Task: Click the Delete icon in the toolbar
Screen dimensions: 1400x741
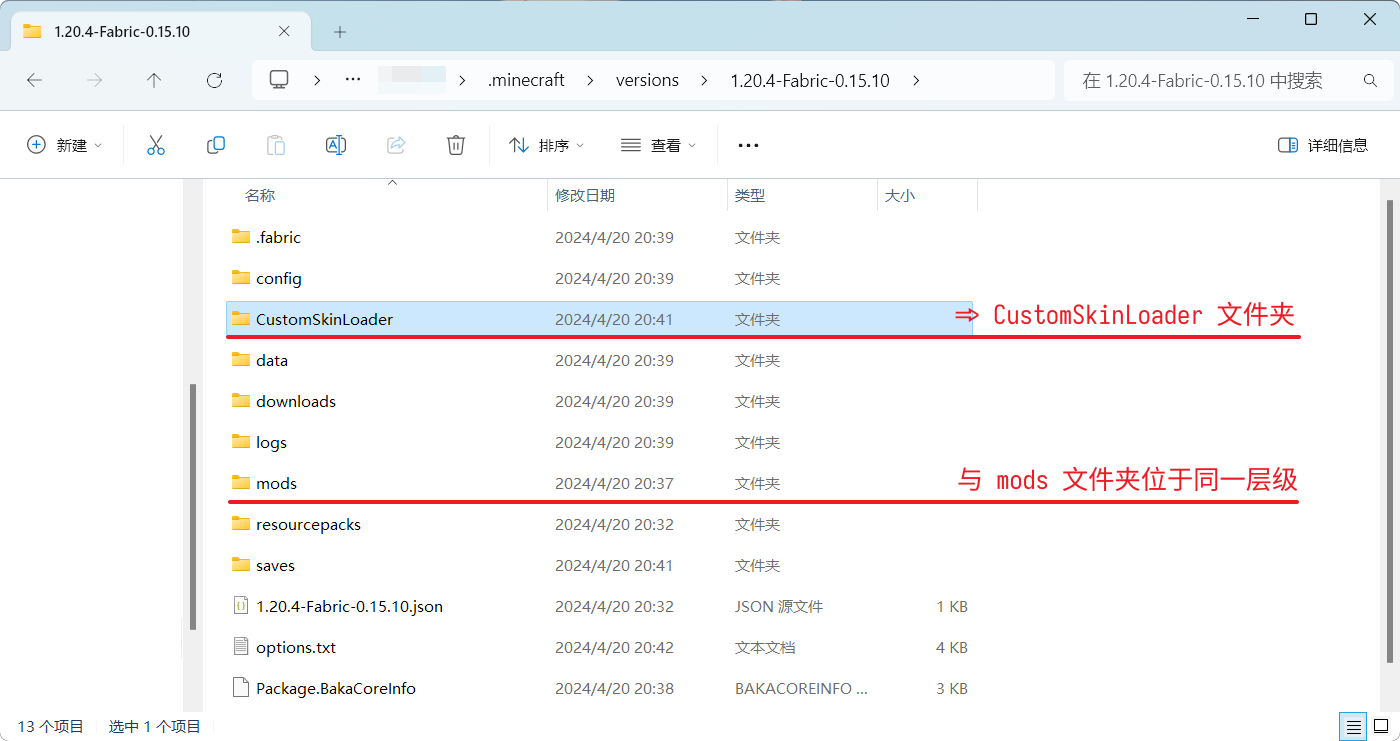Action: click(456, 144)
